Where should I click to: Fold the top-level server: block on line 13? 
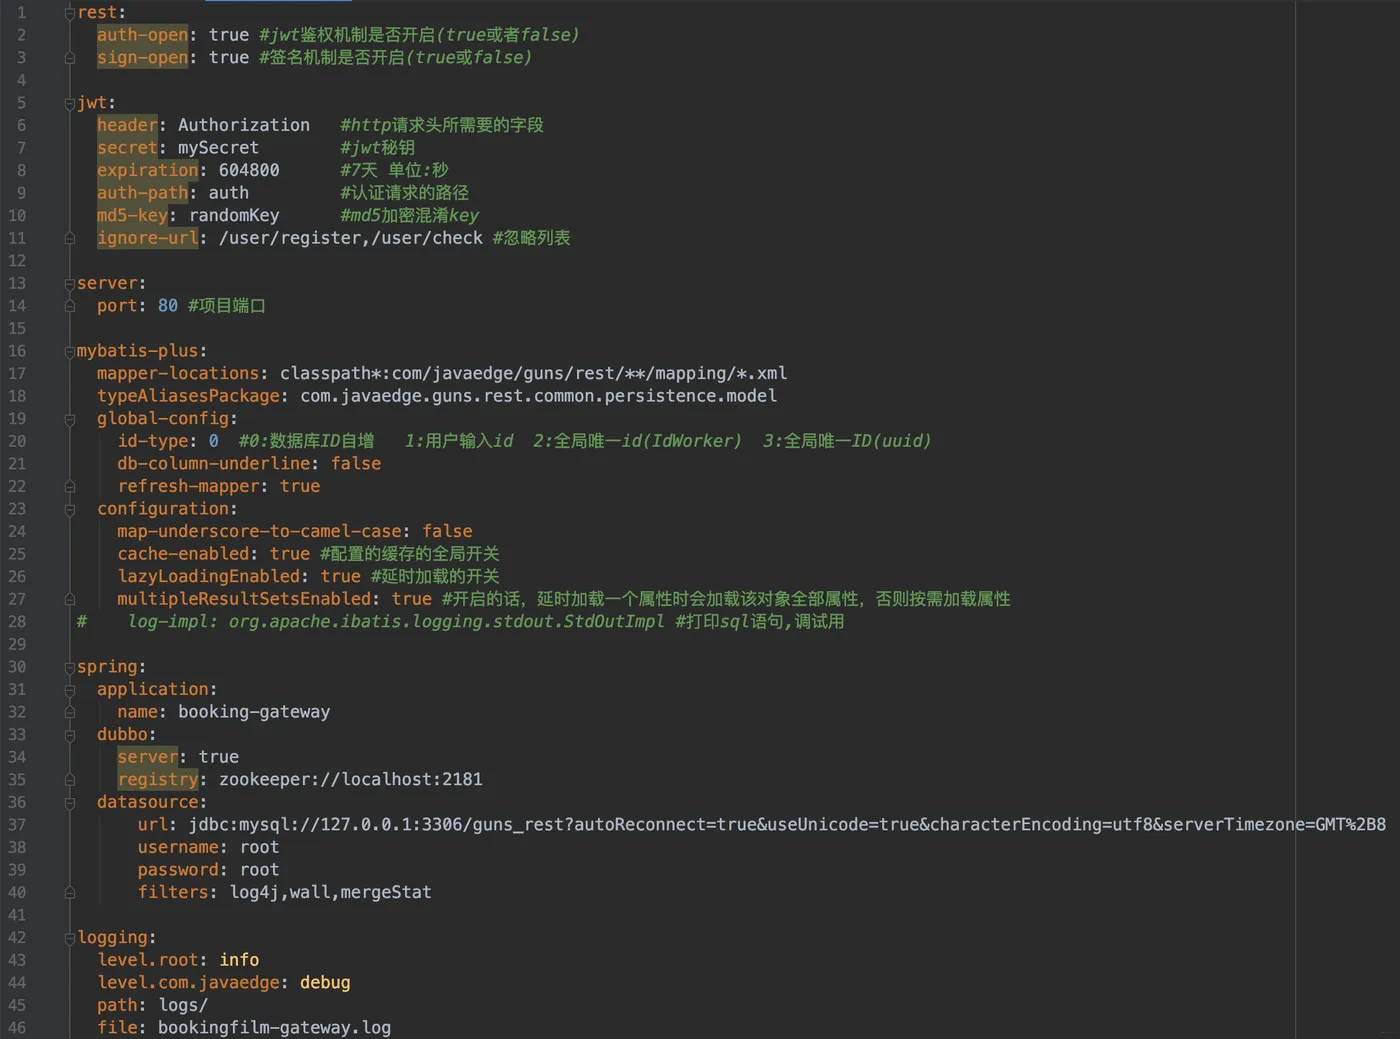[x=70, y=284]
